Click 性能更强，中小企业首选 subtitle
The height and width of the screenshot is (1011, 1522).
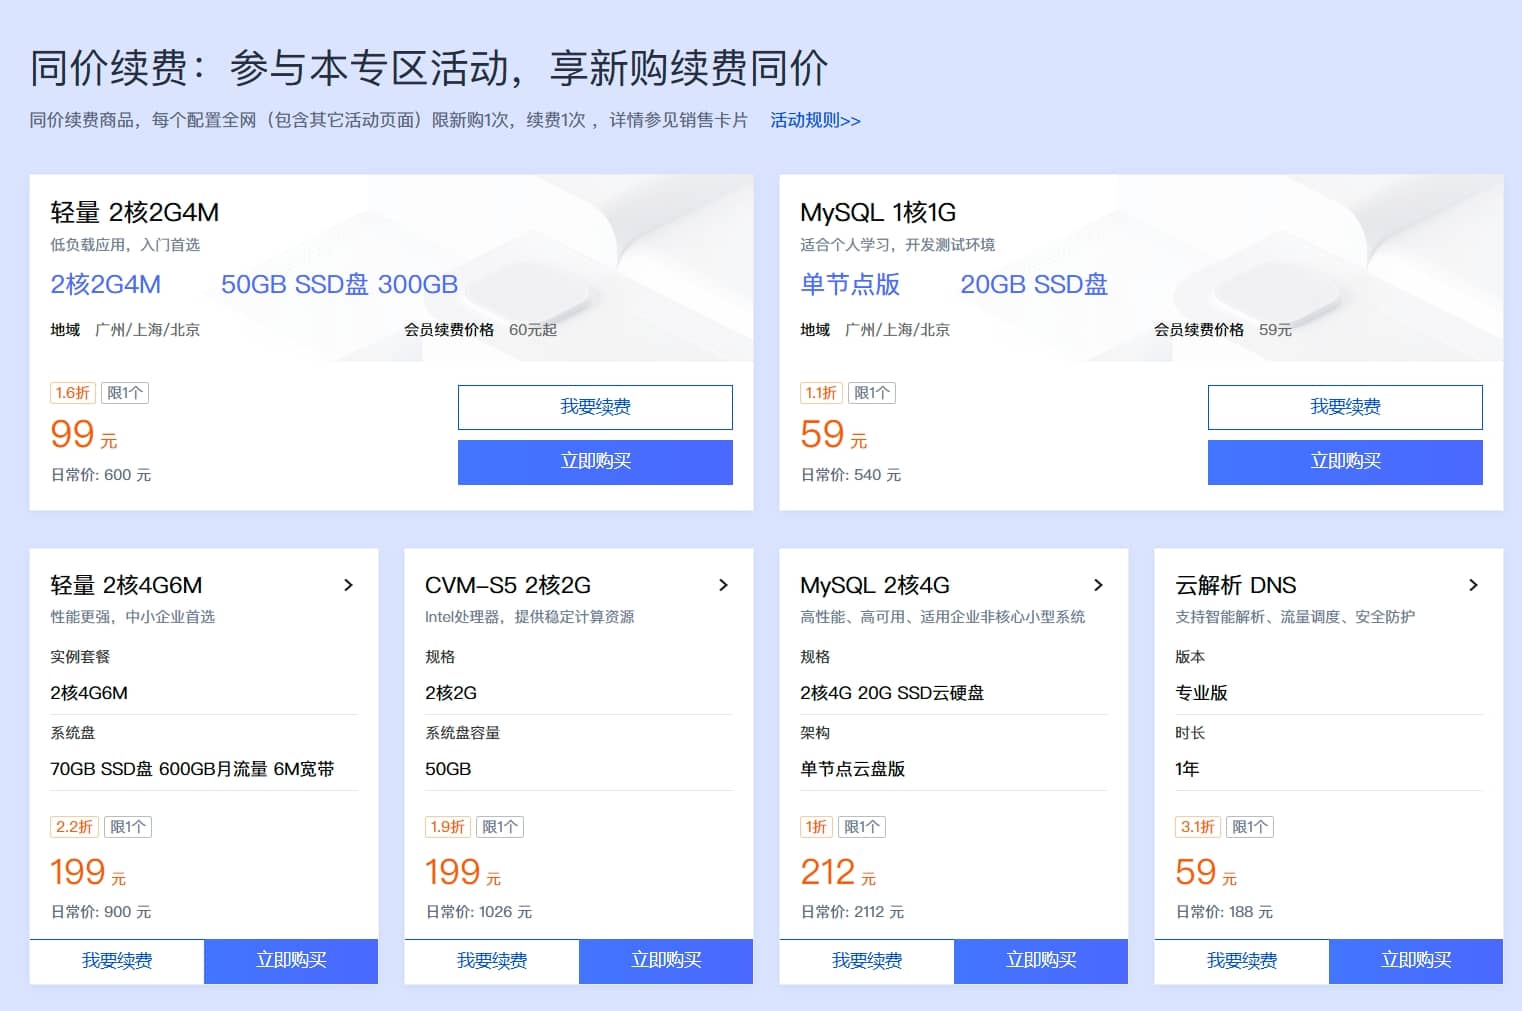[133, 617]
